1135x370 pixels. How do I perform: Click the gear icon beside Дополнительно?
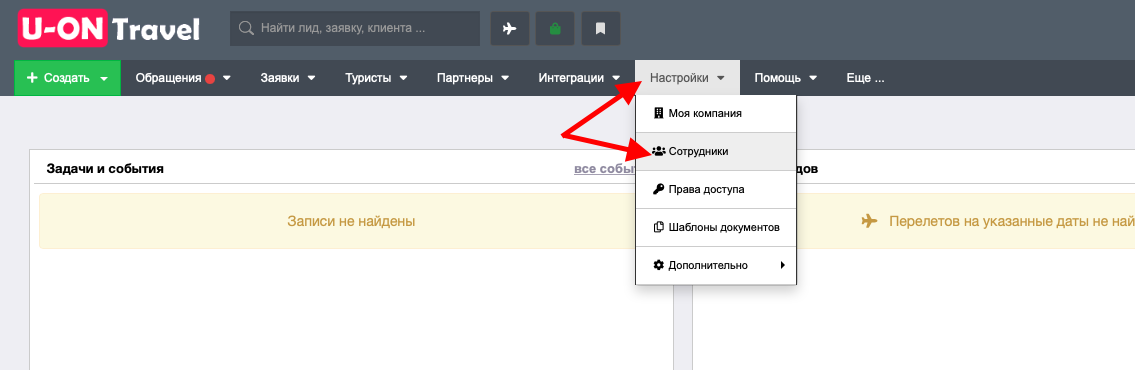click(659, 265)
